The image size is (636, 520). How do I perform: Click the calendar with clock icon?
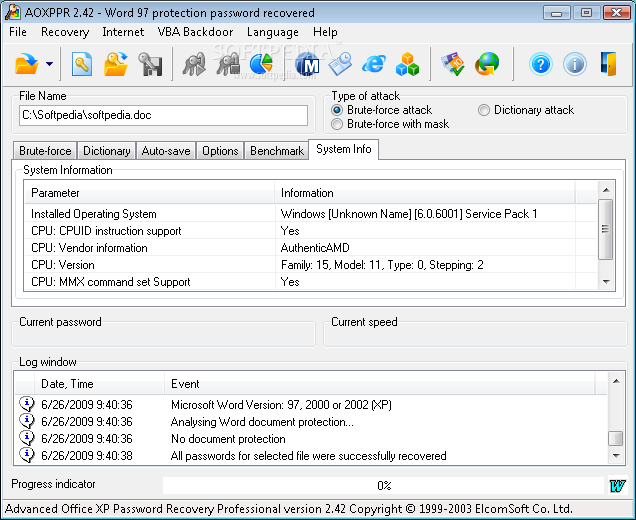coord(340,64)
